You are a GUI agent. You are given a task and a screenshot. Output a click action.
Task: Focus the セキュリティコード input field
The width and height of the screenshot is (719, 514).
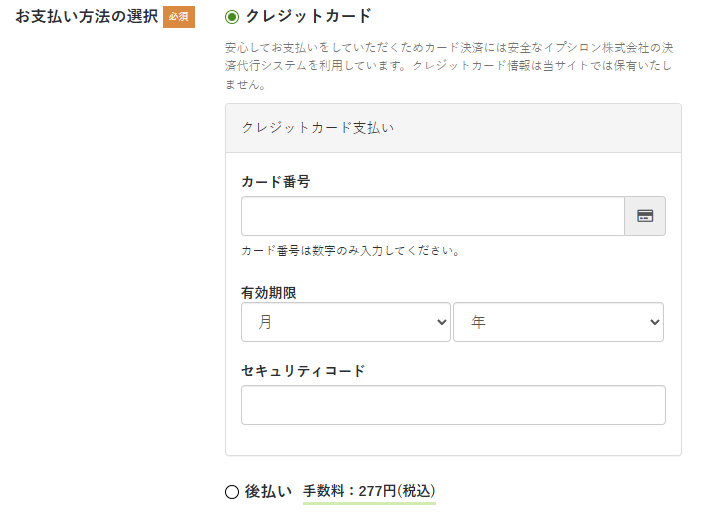point(454,405)
